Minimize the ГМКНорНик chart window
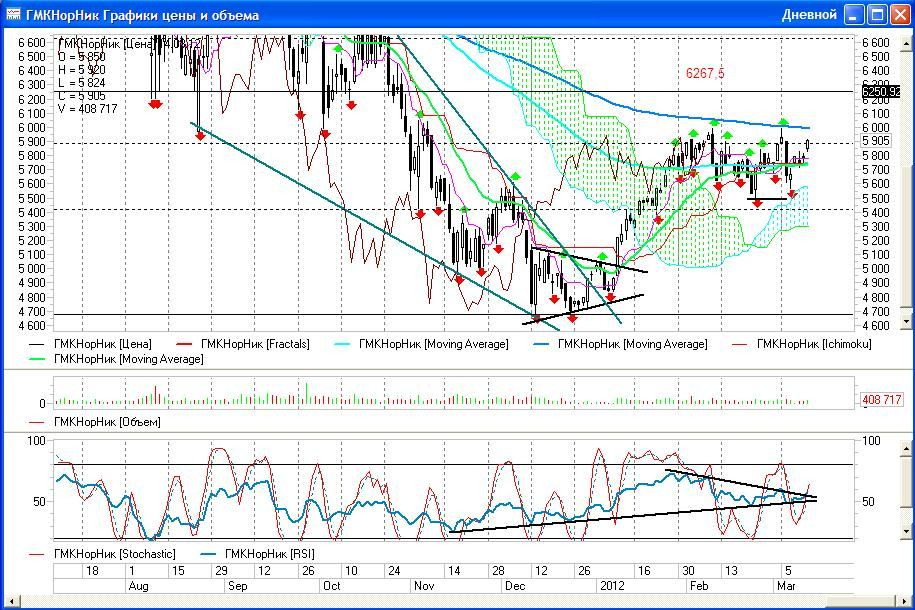Screen dimensions: 915x610 point(854,15)
